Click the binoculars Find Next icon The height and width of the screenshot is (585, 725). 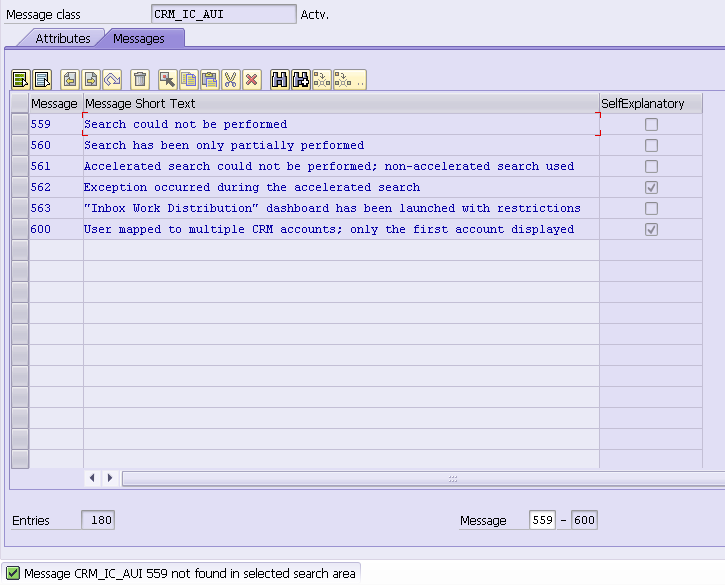[301, 80]
